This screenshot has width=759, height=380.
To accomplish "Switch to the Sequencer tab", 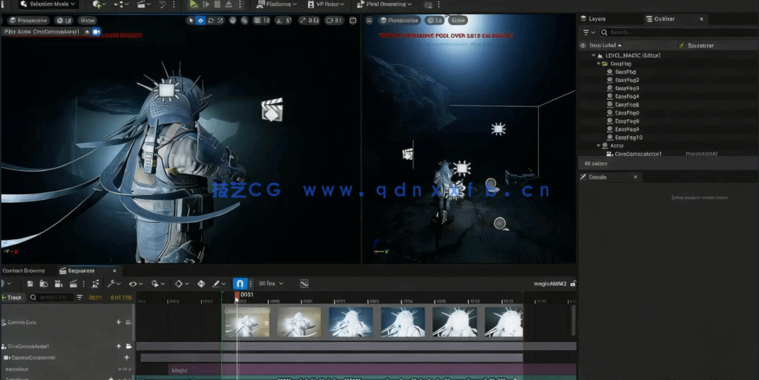I will click(x=81, y=271).
